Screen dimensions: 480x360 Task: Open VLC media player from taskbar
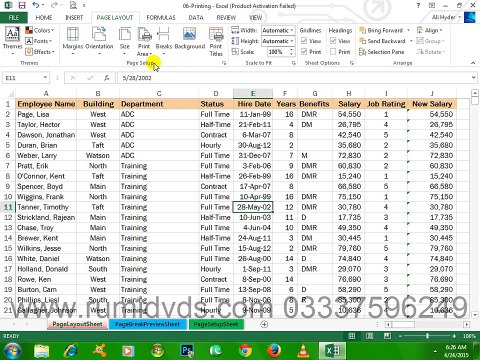[303, 351]
